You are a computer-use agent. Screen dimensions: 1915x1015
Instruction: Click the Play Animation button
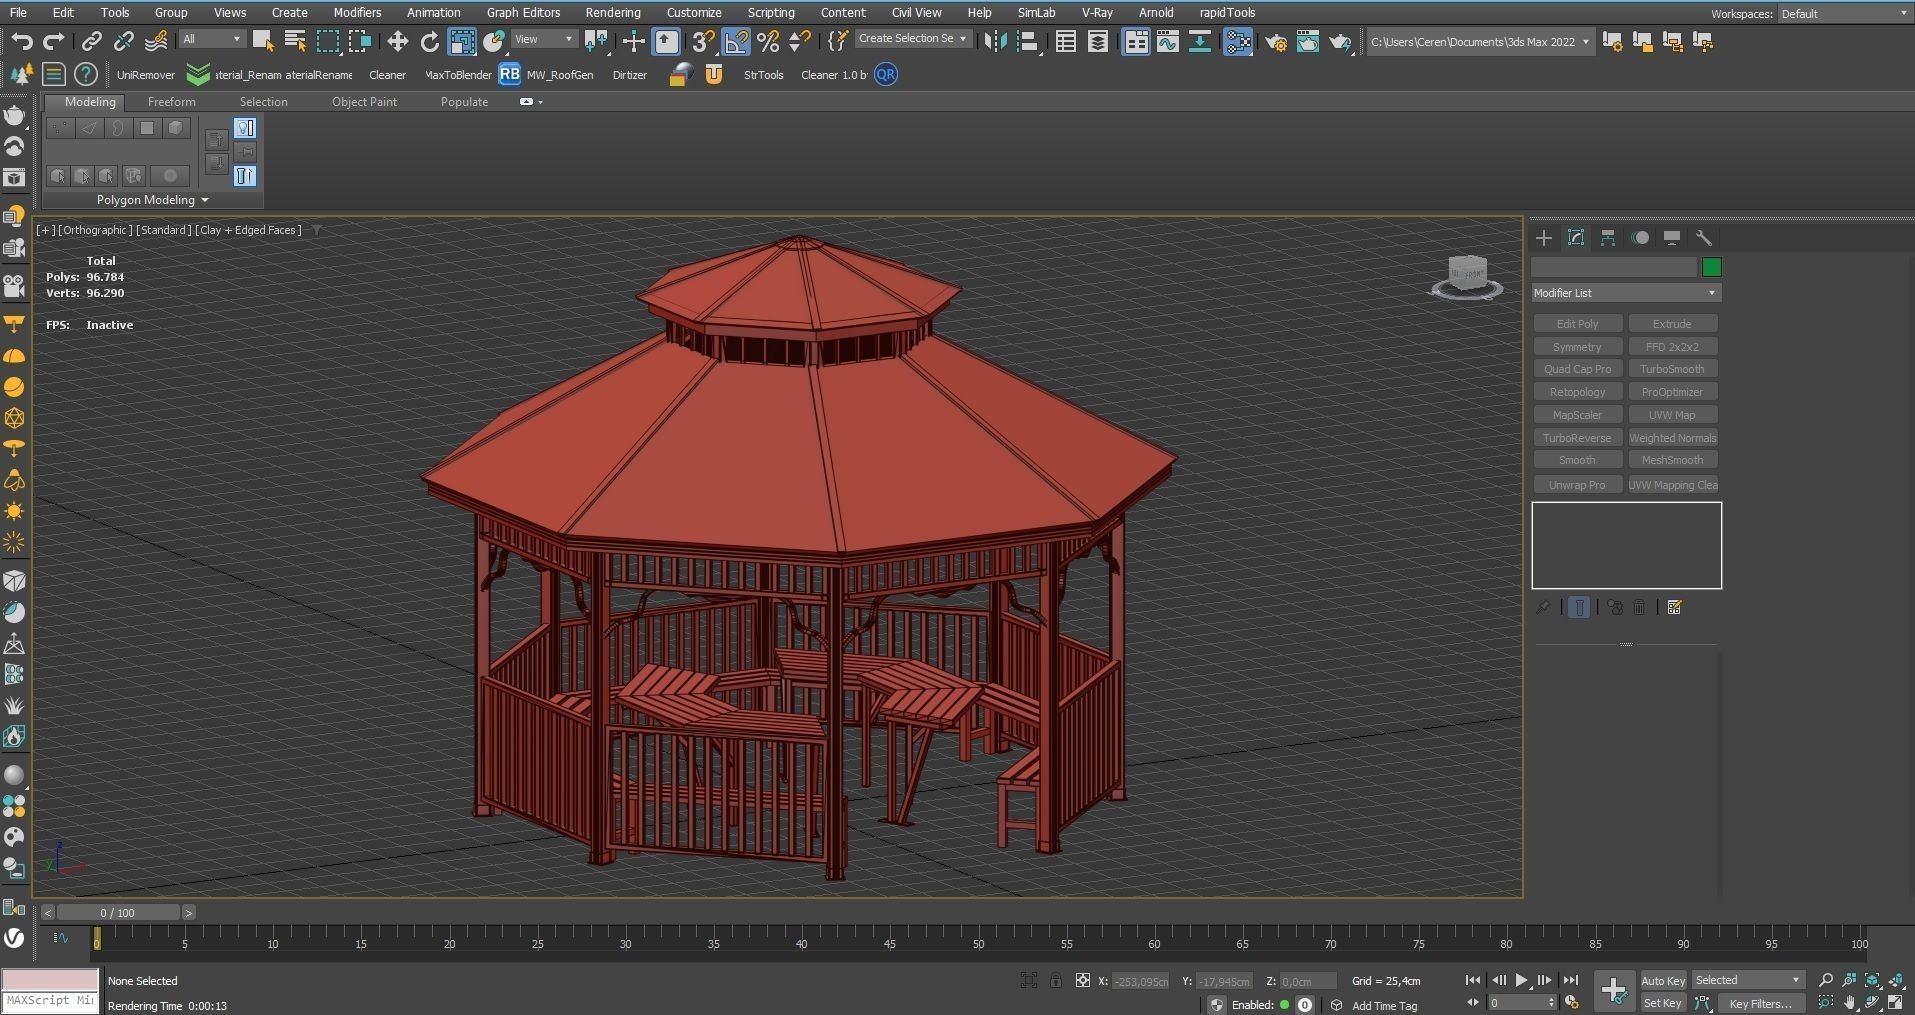(1521, 980)
